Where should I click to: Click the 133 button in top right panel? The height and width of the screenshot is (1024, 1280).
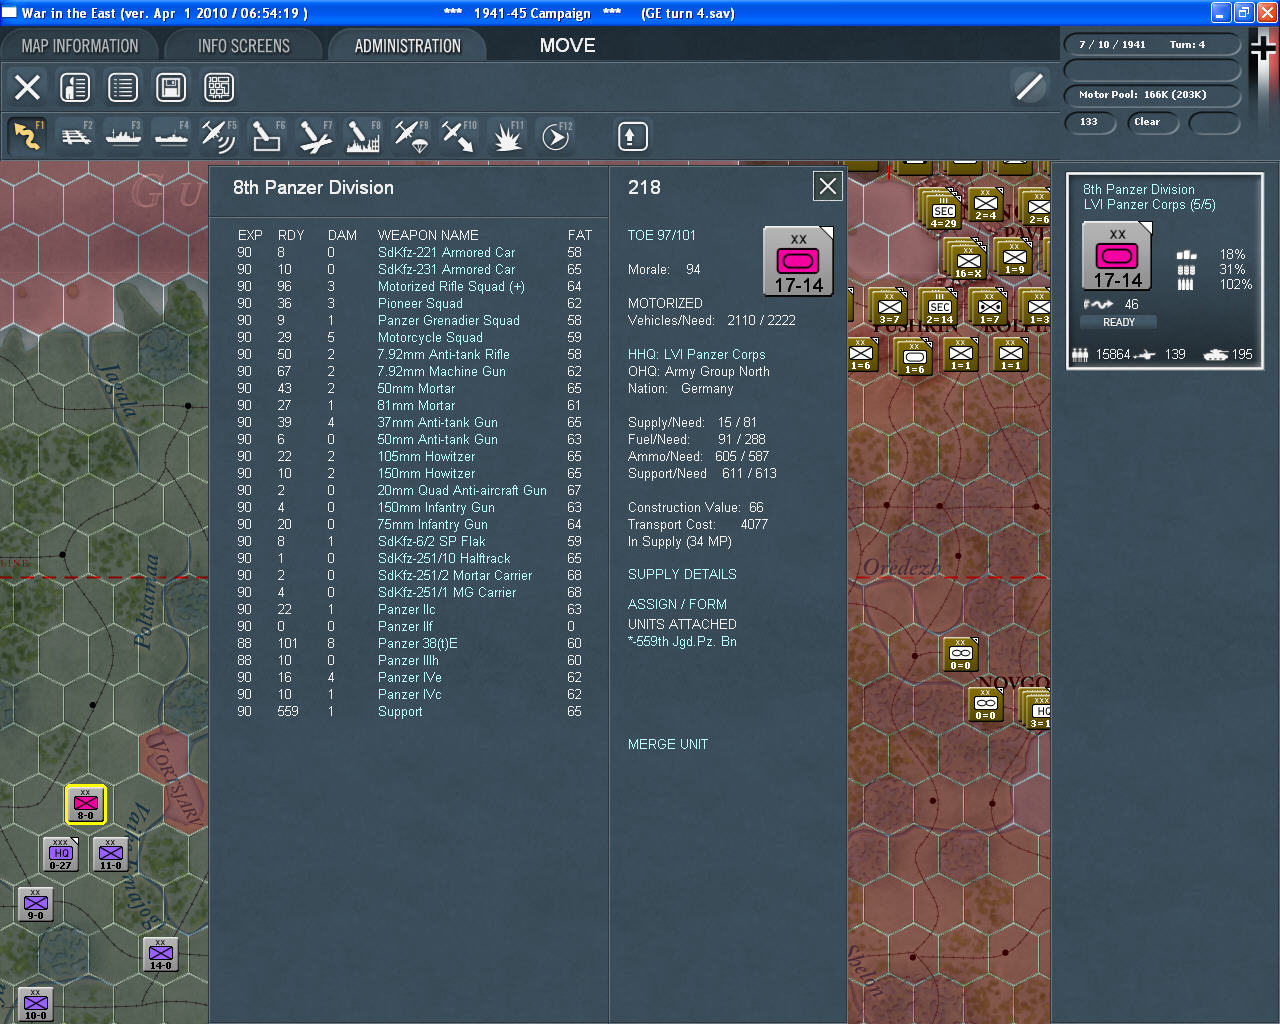[x=1090, y=122]
